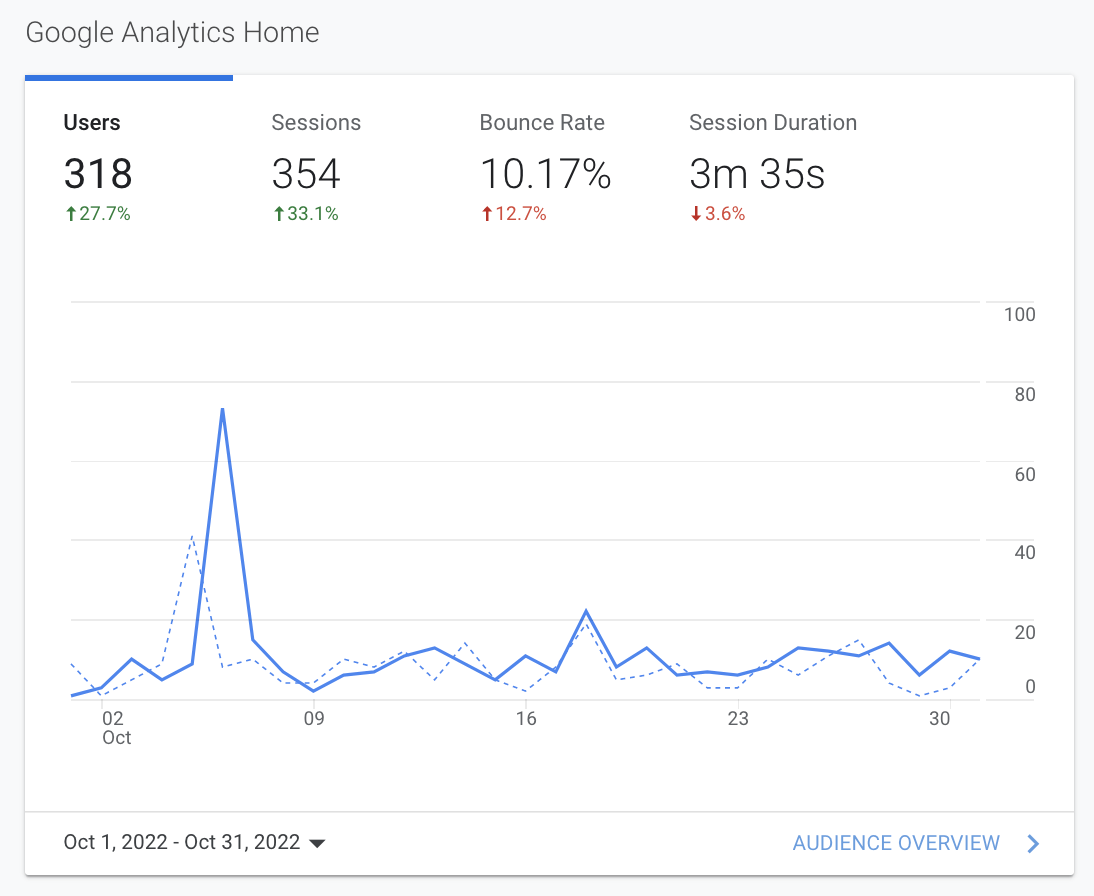Image resolution: width=1094 pixels, height=896 pixels.
Task: Switch to the Bounce Rate tab
Action: [x=545, y=167]
